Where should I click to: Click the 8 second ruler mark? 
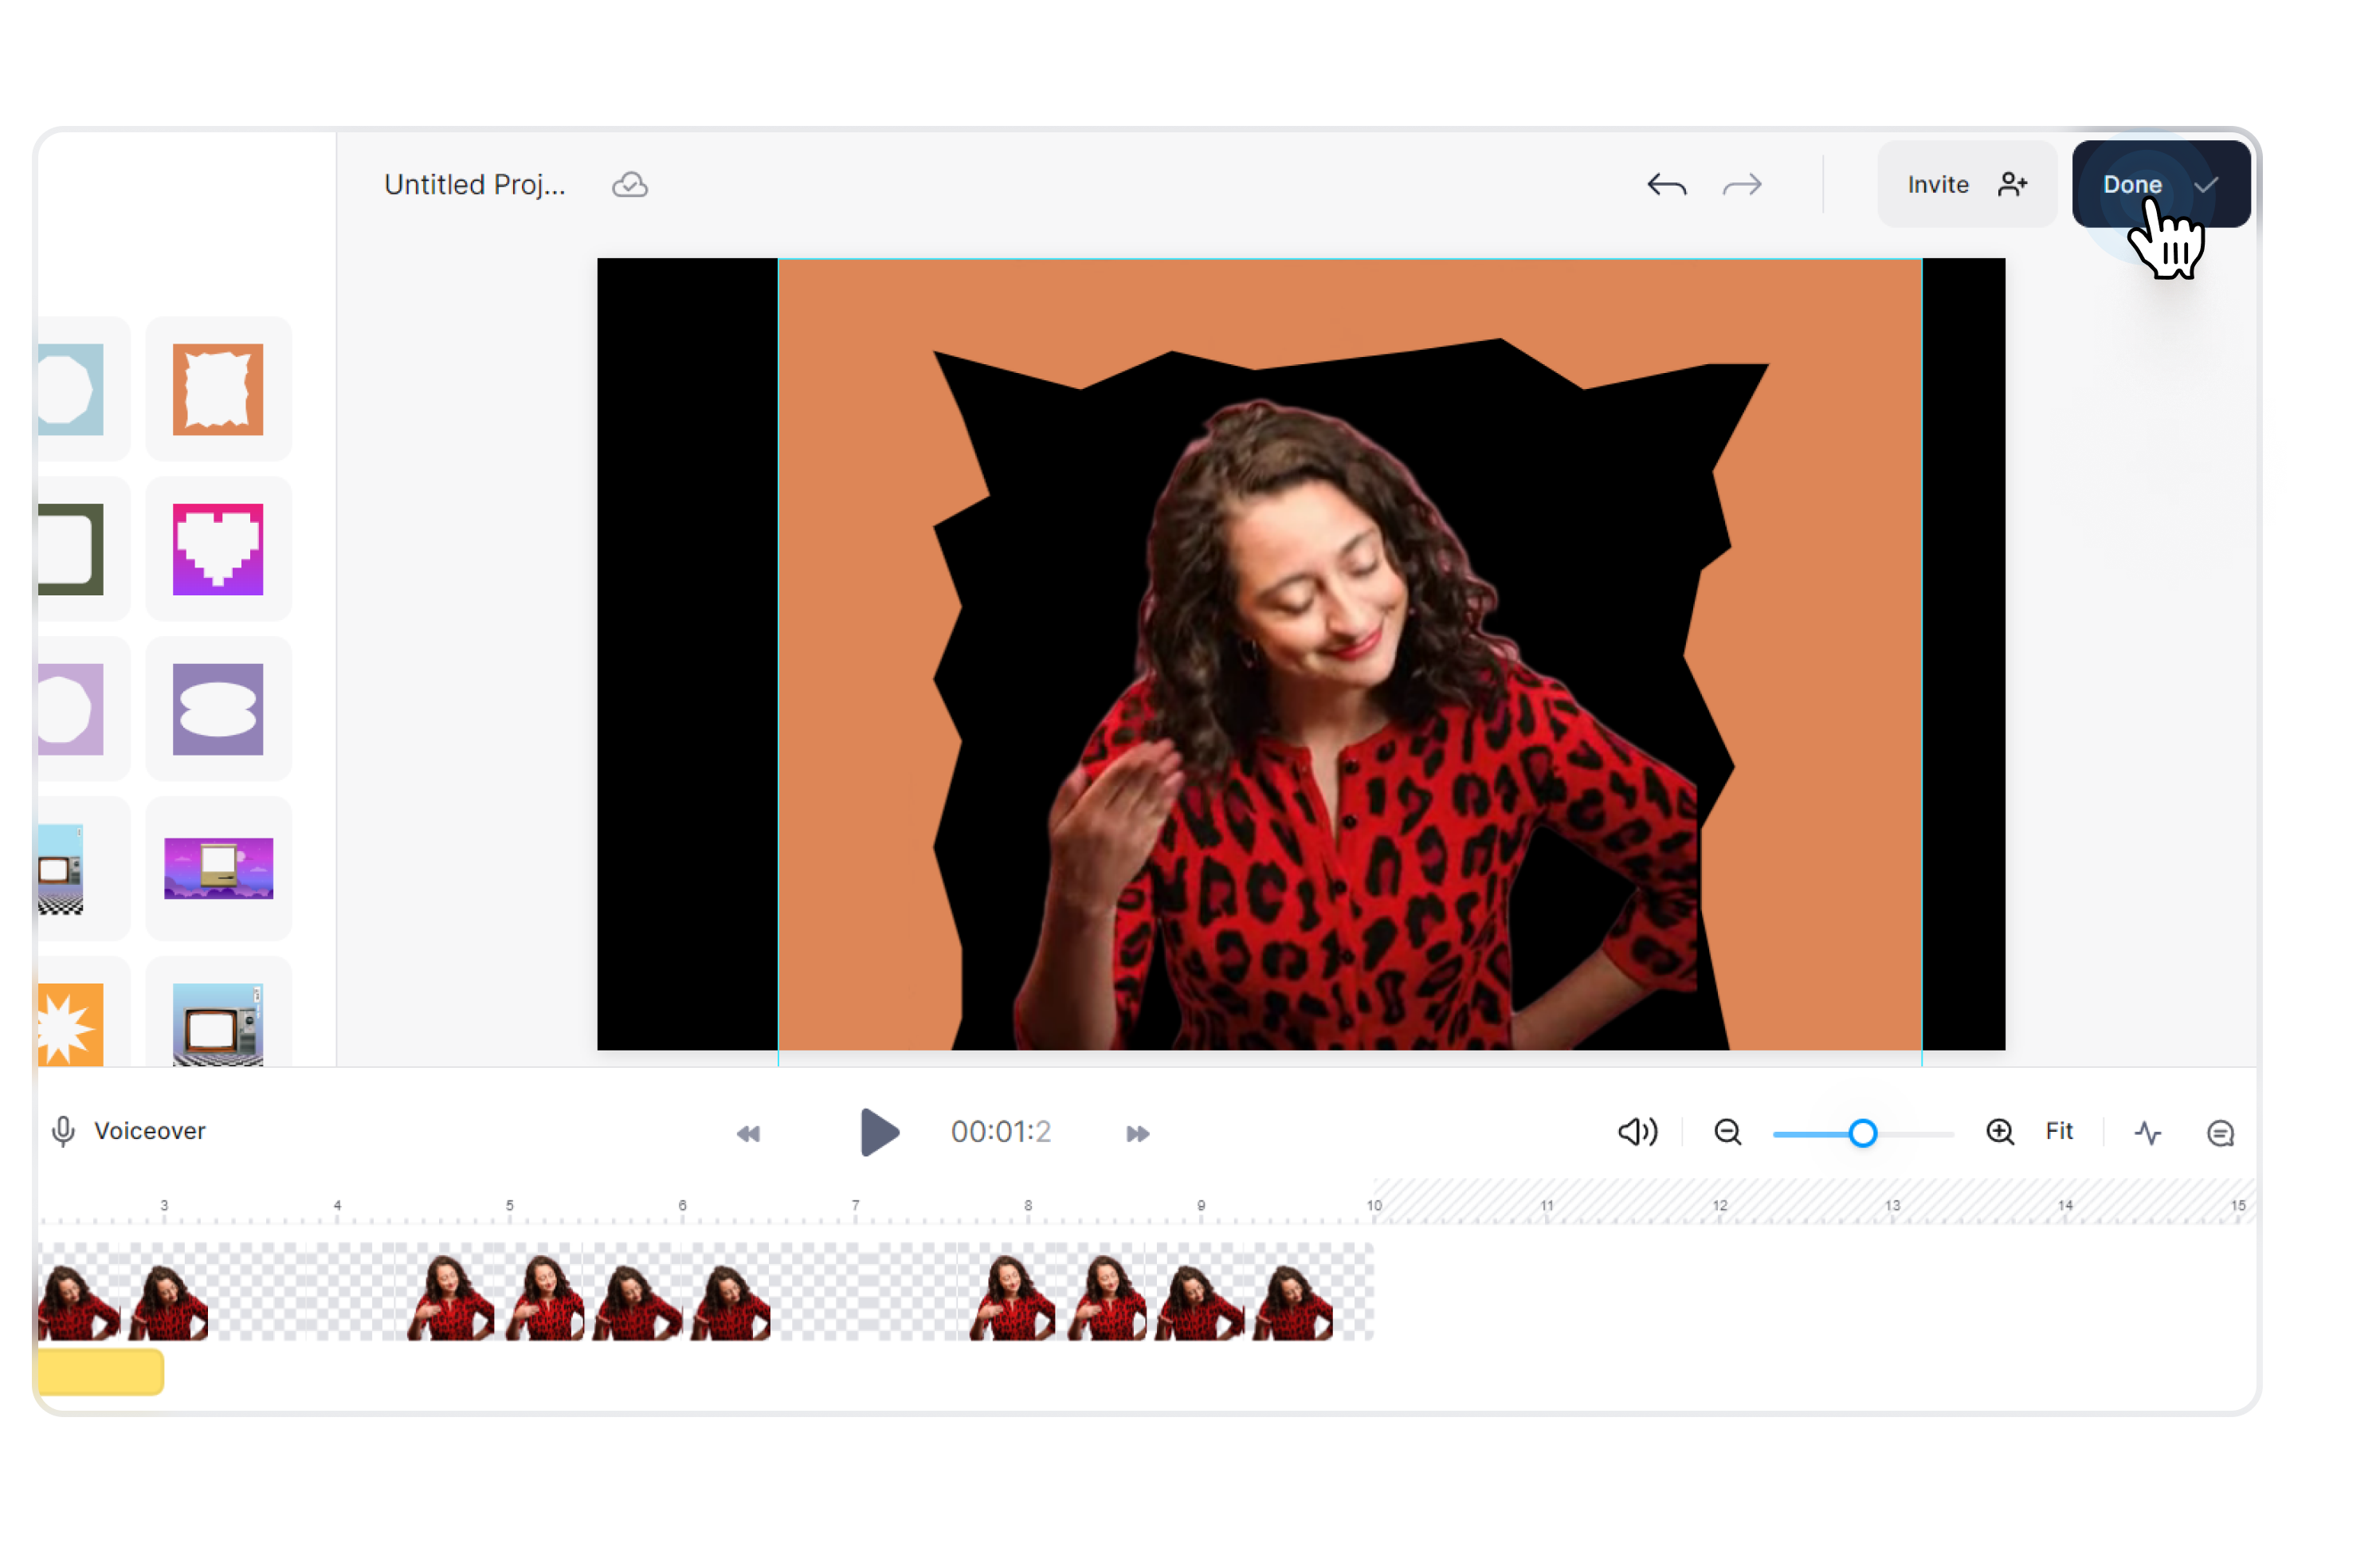(1028, 1205)
